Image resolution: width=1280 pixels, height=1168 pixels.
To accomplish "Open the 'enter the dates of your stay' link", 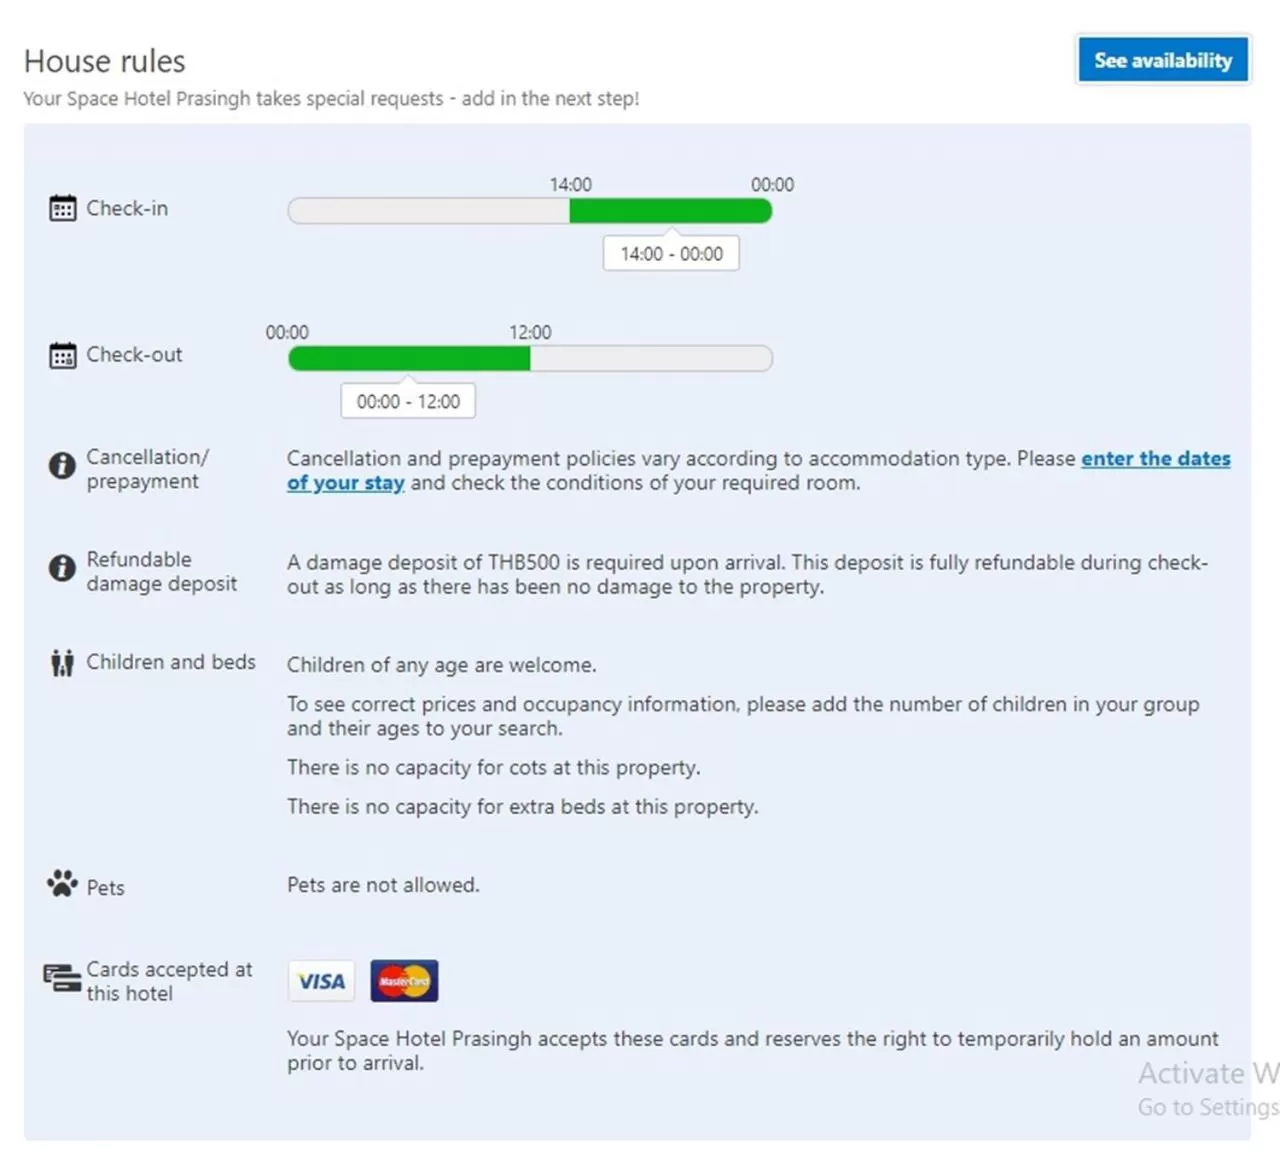I will [1155, 459].
